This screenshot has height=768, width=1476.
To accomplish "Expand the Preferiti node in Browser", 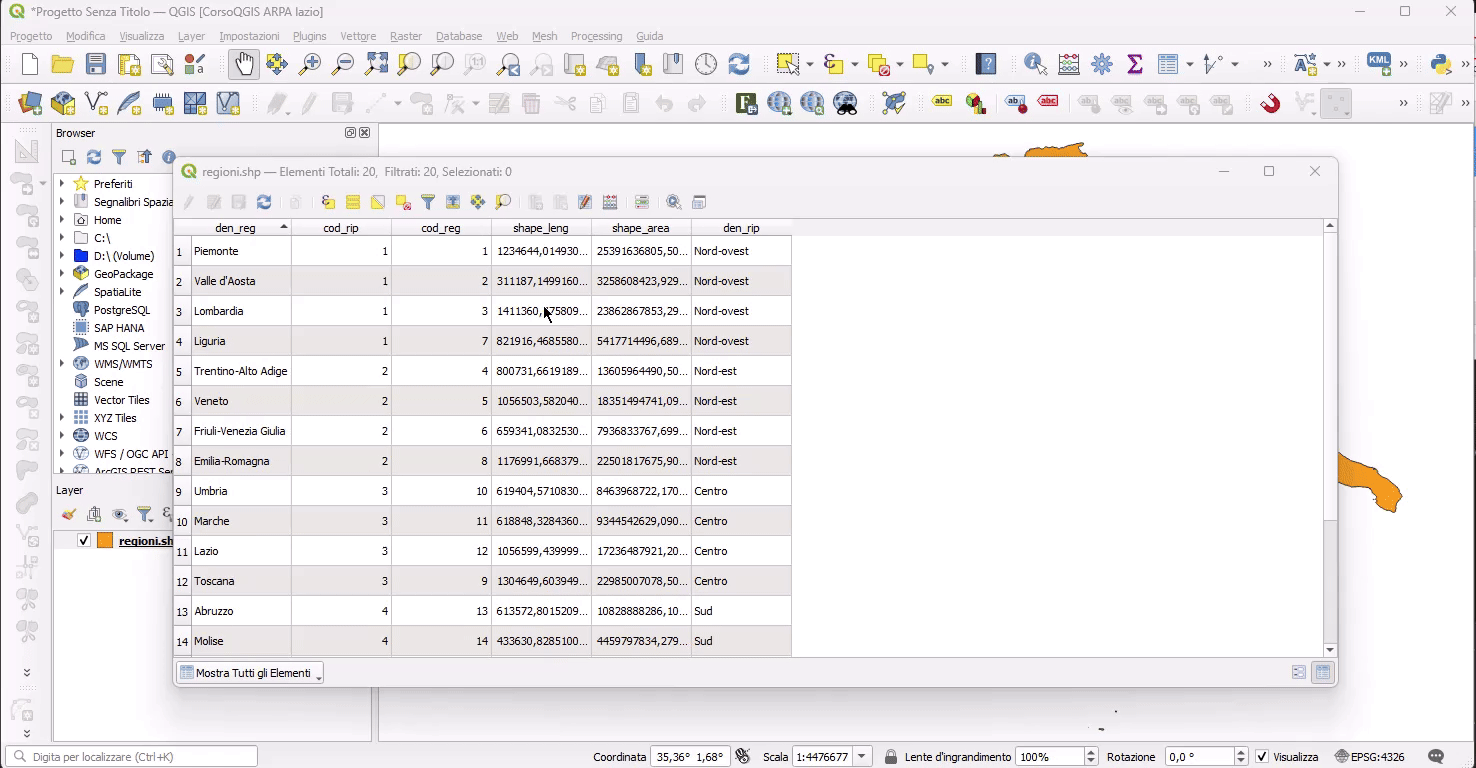I will tap(62, 184).
